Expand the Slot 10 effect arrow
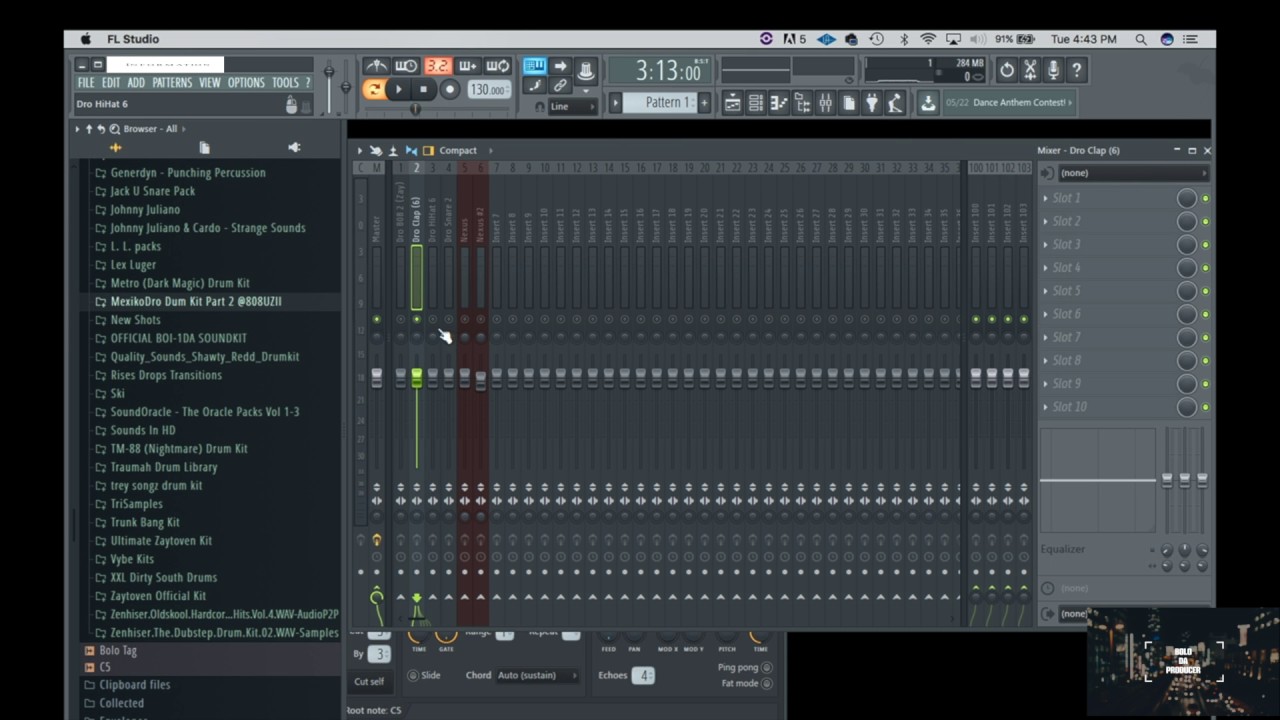The height and width of the screenshot is (720, 1280). pyautogui.click(x=1046, y=407)
